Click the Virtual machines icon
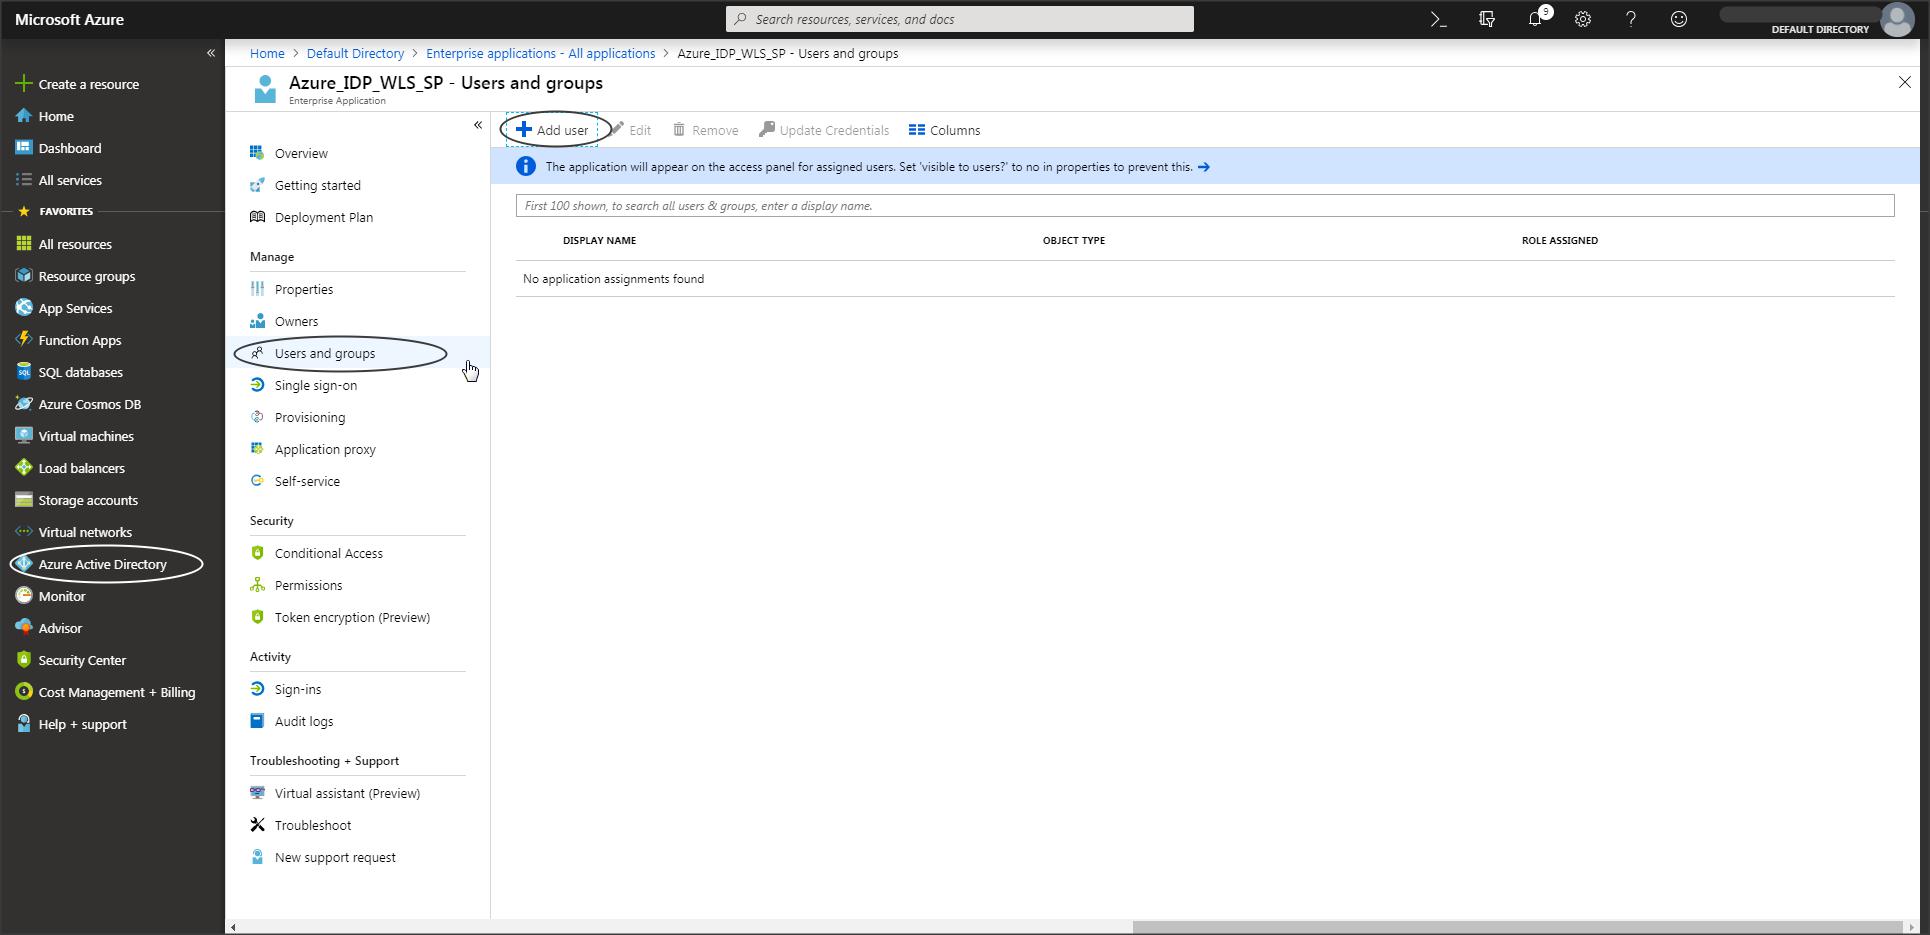This screenshot has height=935, width=1930. click(24, 436)
